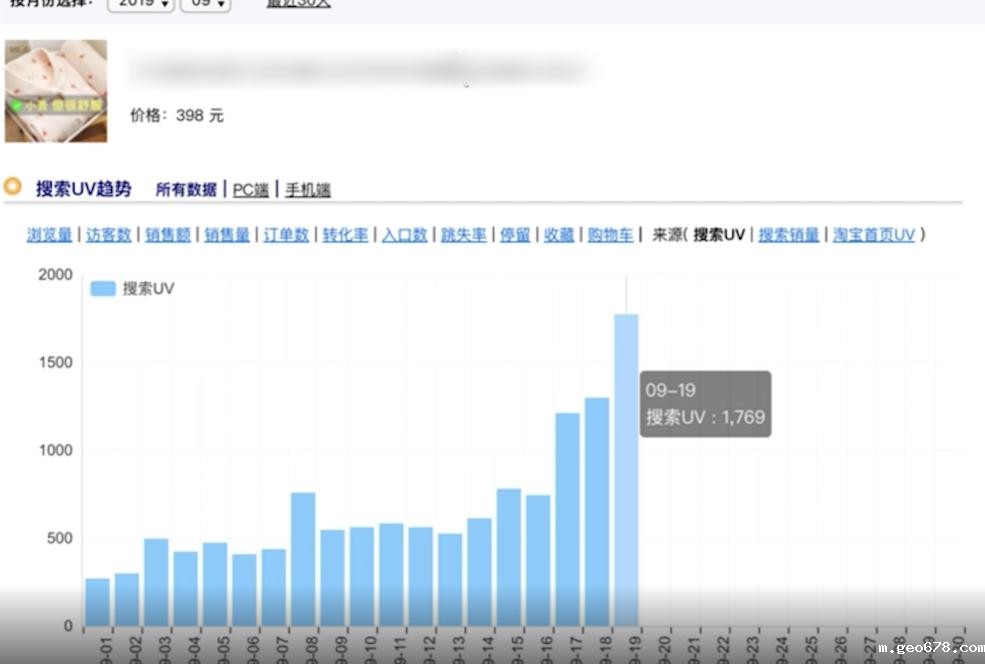Open the 访客数 metric view
Viewport: 985px width, 664px height.
(106, 235)
